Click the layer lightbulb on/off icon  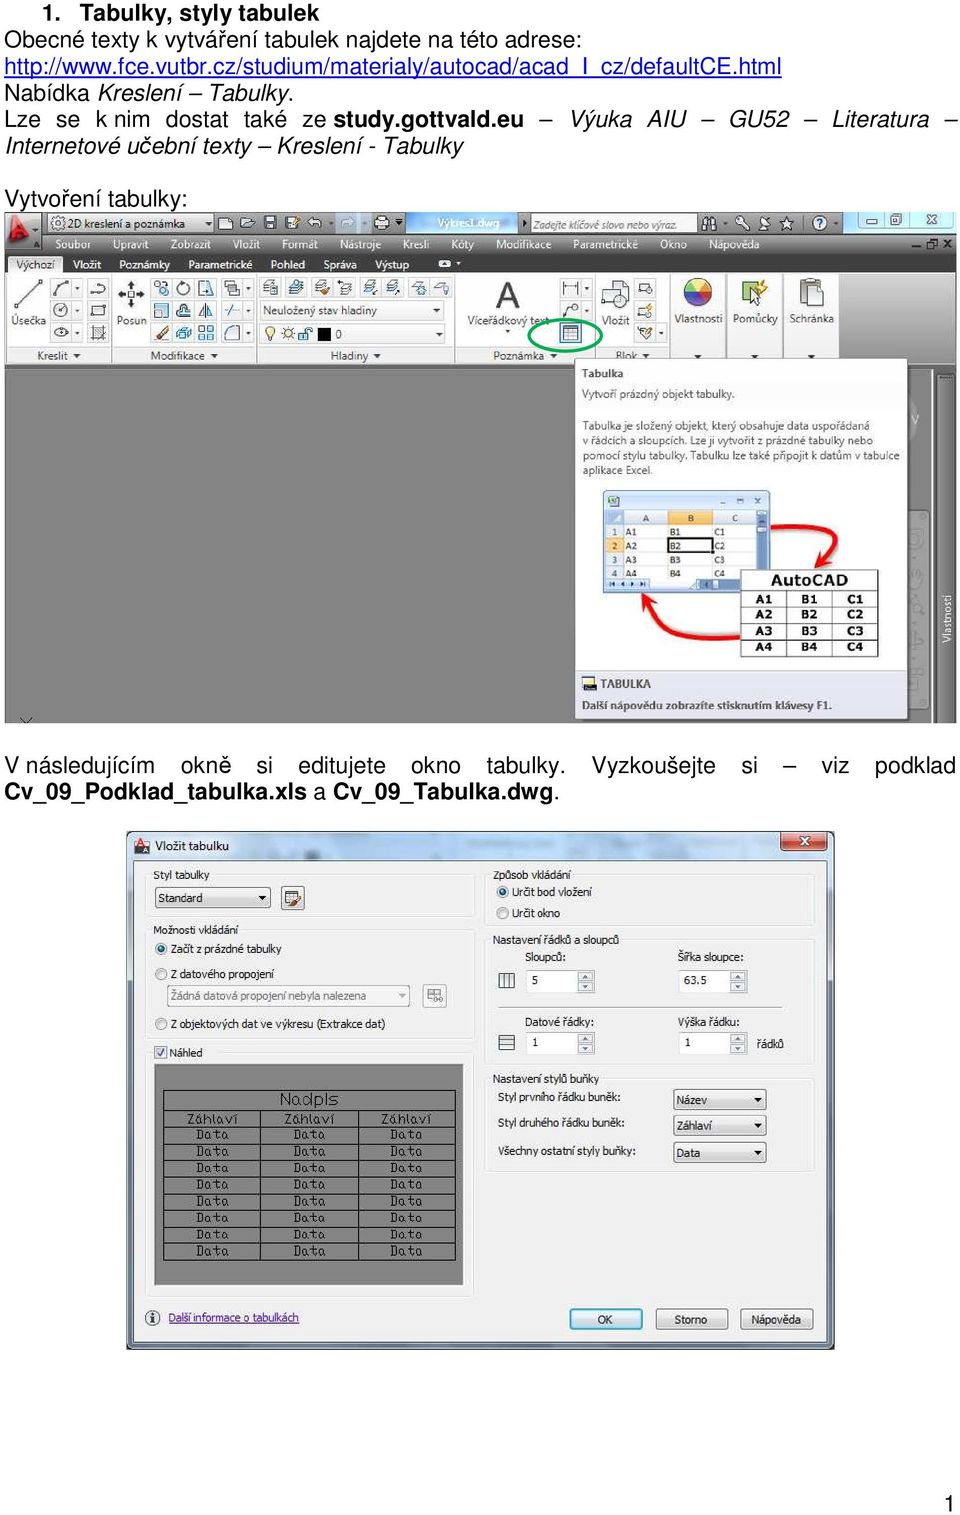pos(269,334)
